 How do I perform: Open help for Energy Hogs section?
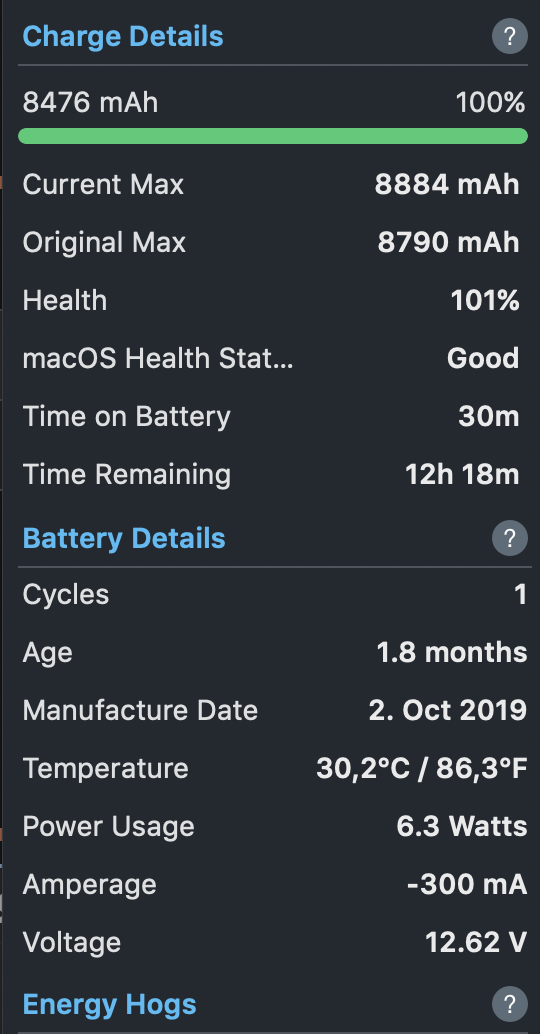[x=510, y=1004]
